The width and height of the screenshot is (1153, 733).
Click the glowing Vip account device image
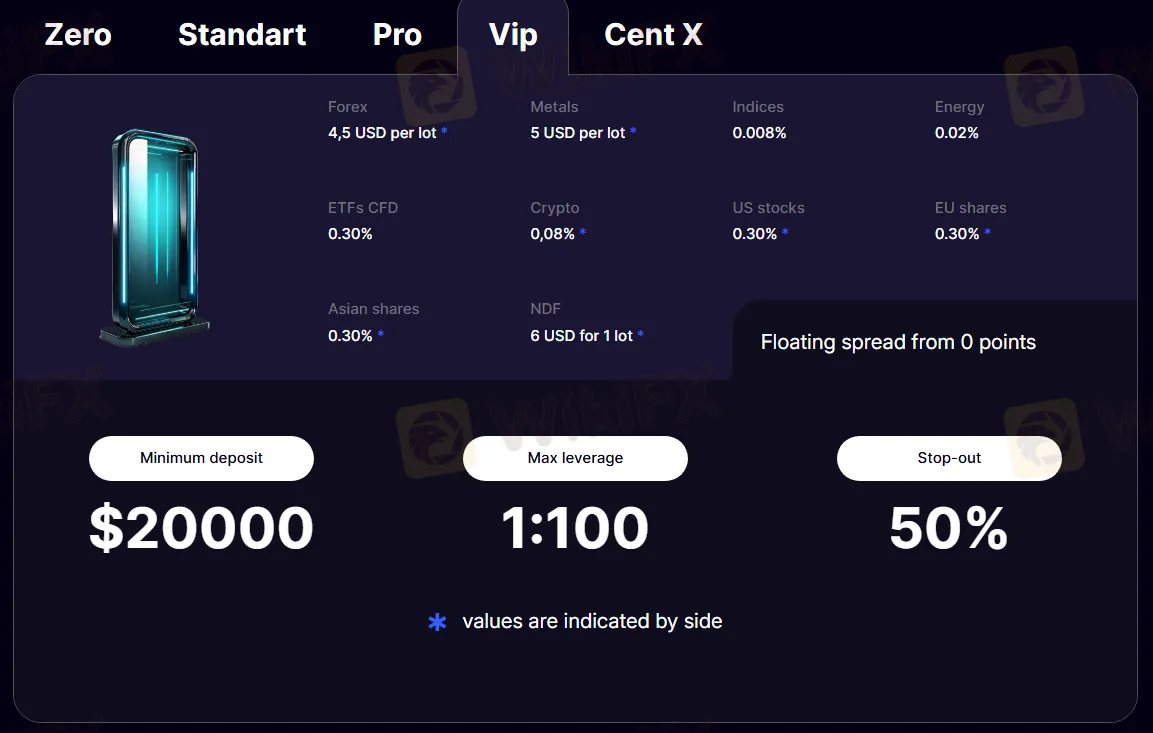point(155,237)
